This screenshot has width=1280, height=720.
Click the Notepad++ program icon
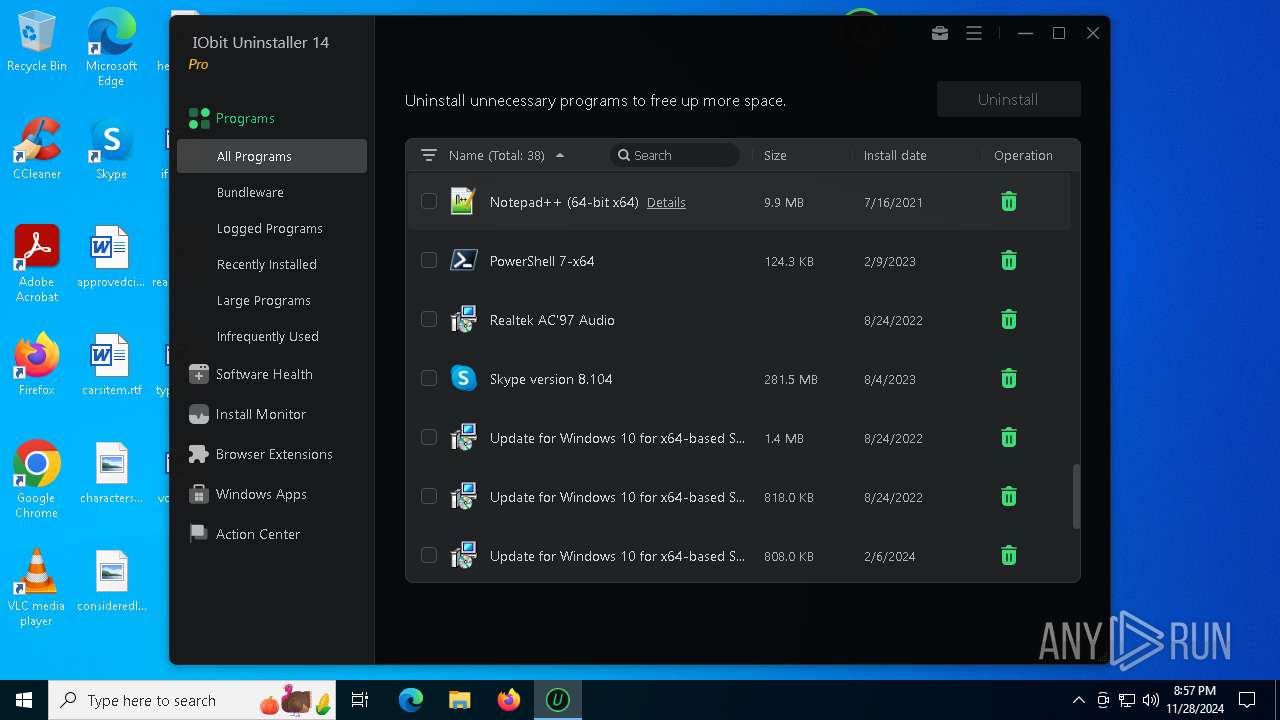463,201
